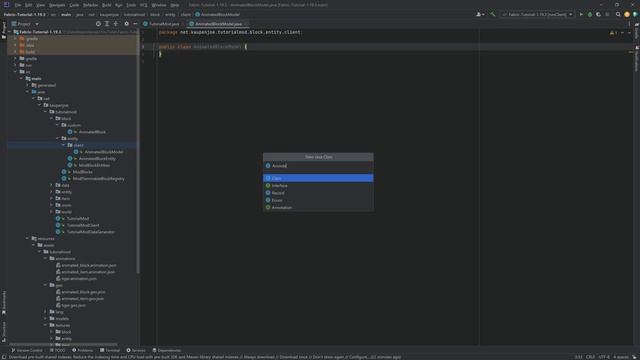
Task: Click Expand All icon in Project panel header
Action: (107, 24)
